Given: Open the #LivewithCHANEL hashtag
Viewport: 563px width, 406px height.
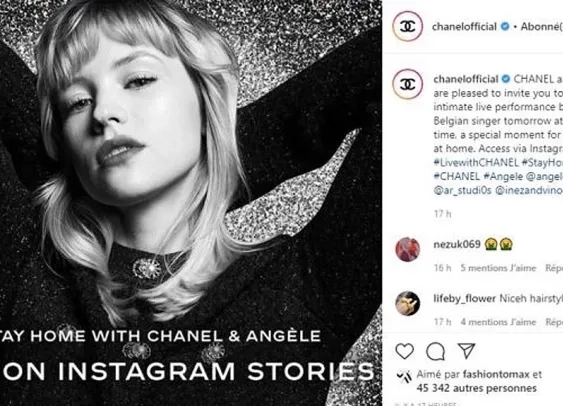Looking at the screenshot, I should pos(476,163).
